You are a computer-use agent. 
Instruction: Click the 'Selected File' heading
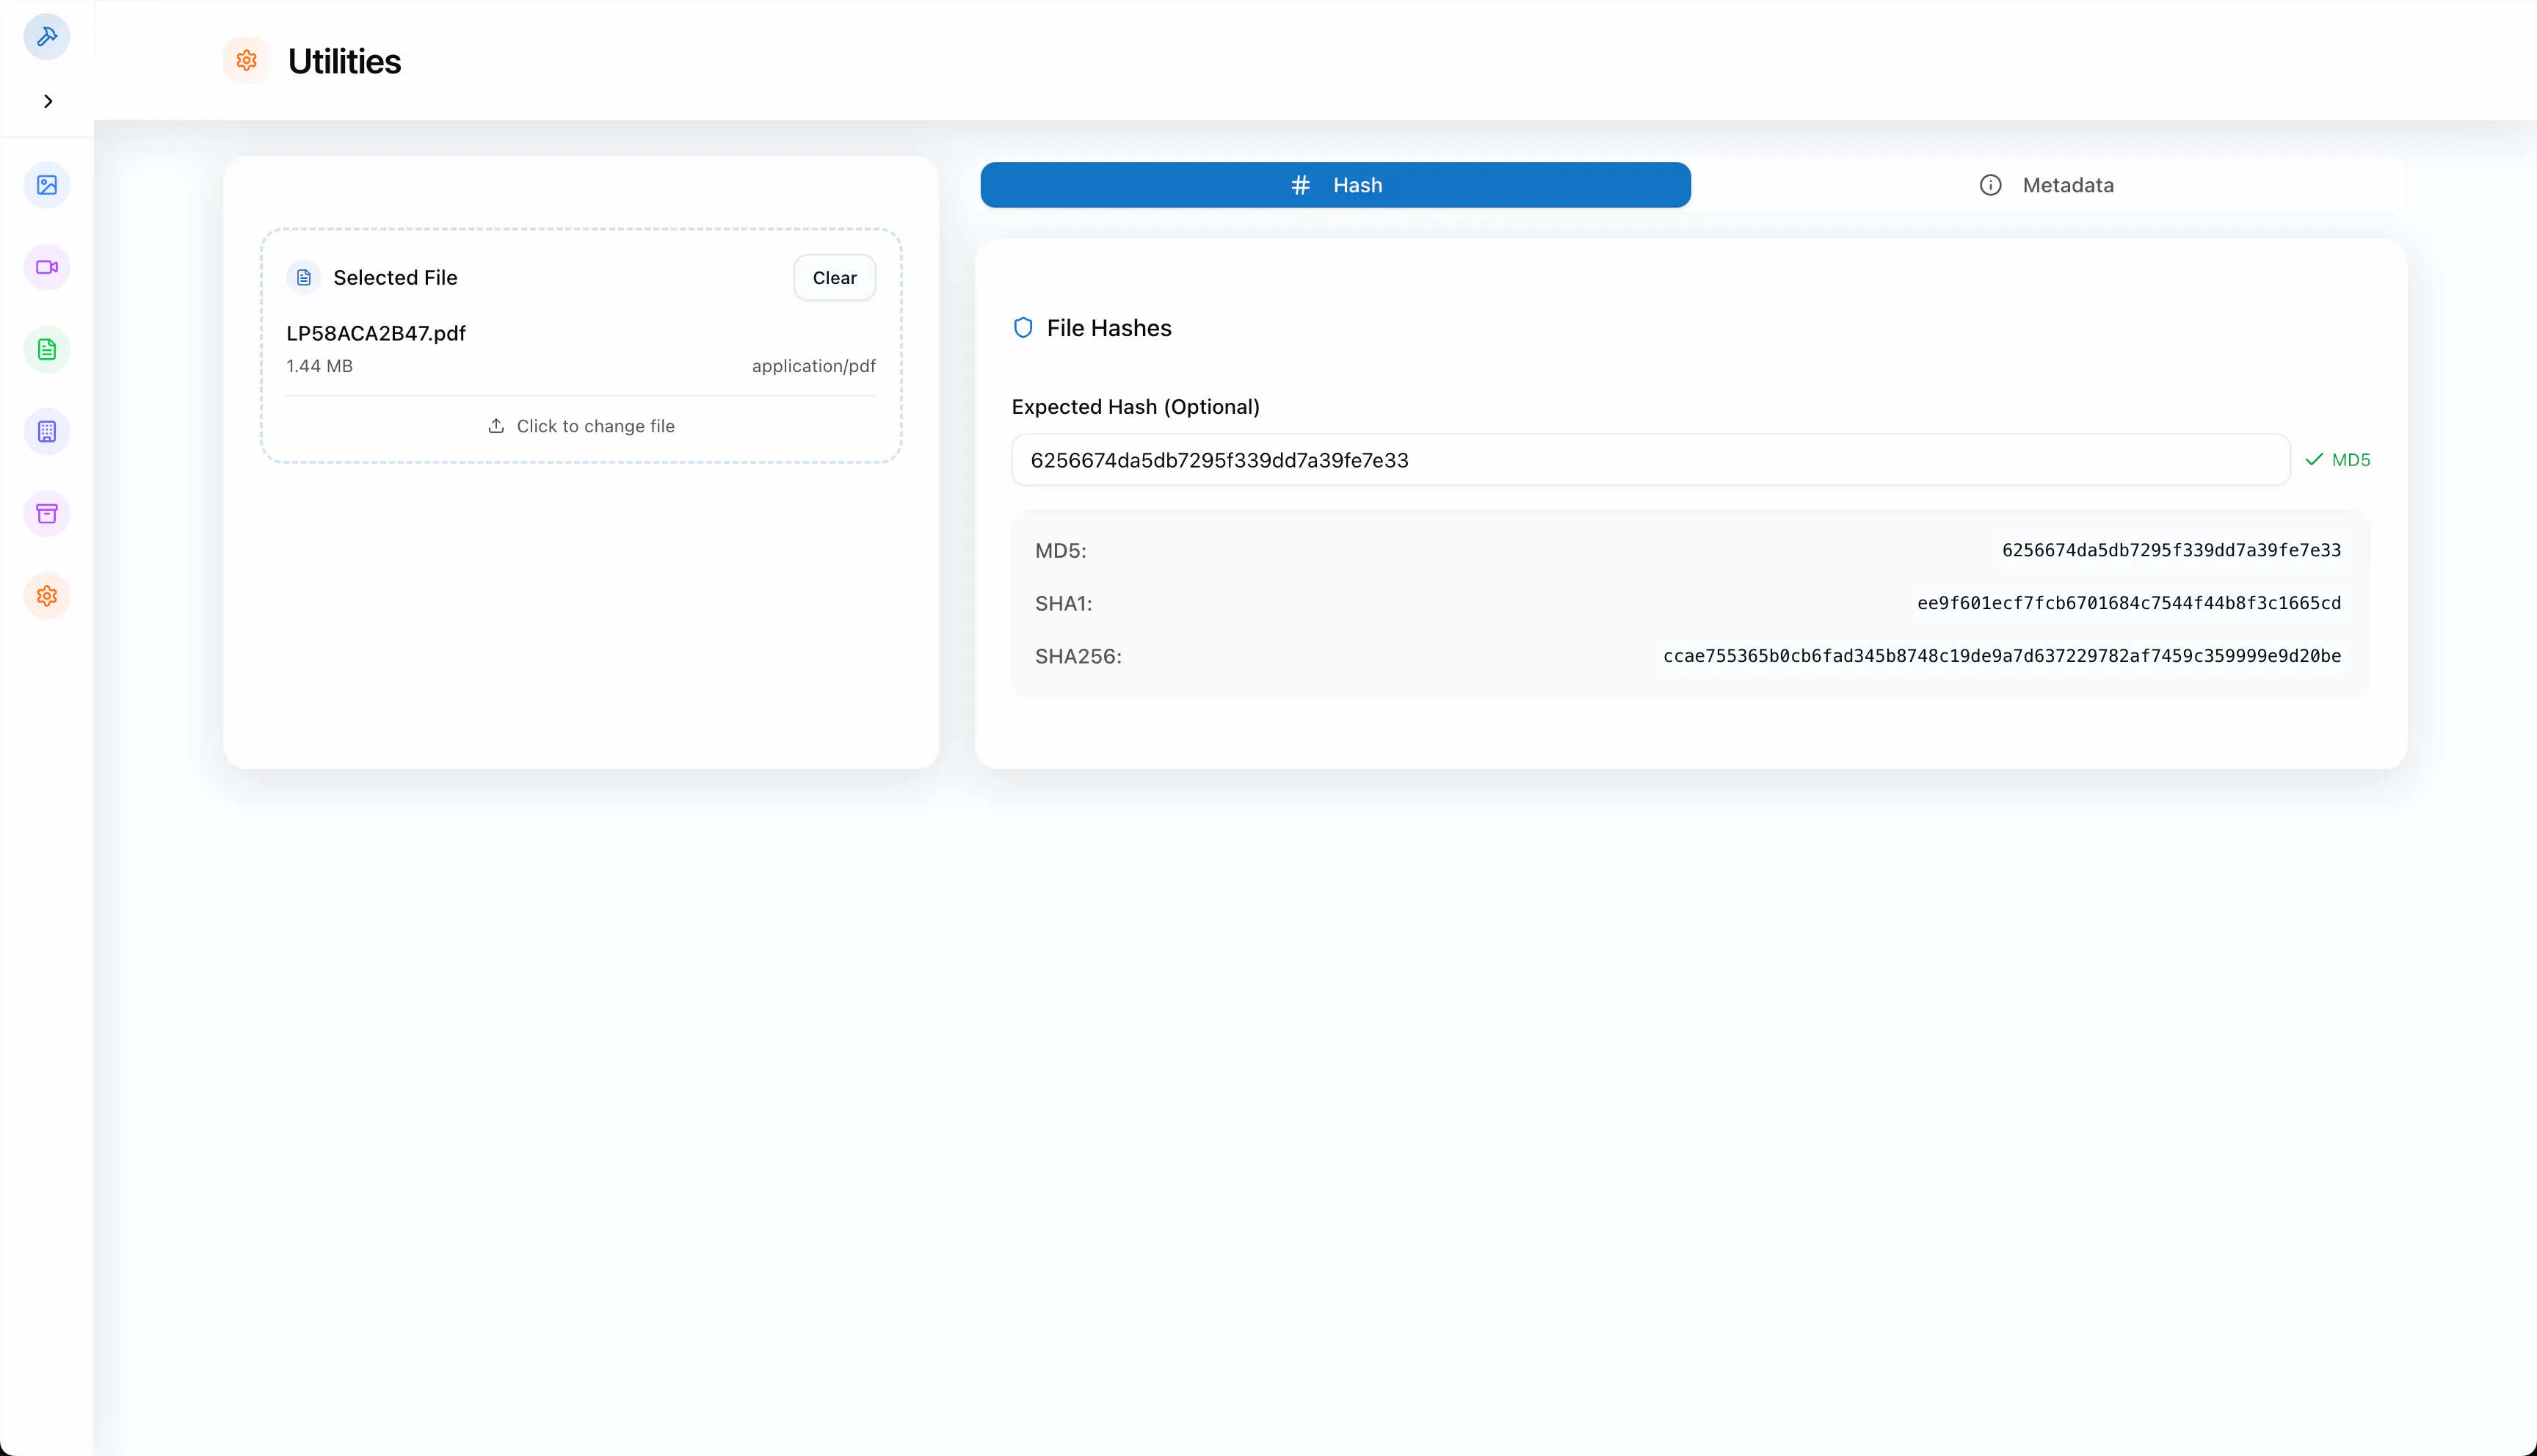[x=395, y=278]
